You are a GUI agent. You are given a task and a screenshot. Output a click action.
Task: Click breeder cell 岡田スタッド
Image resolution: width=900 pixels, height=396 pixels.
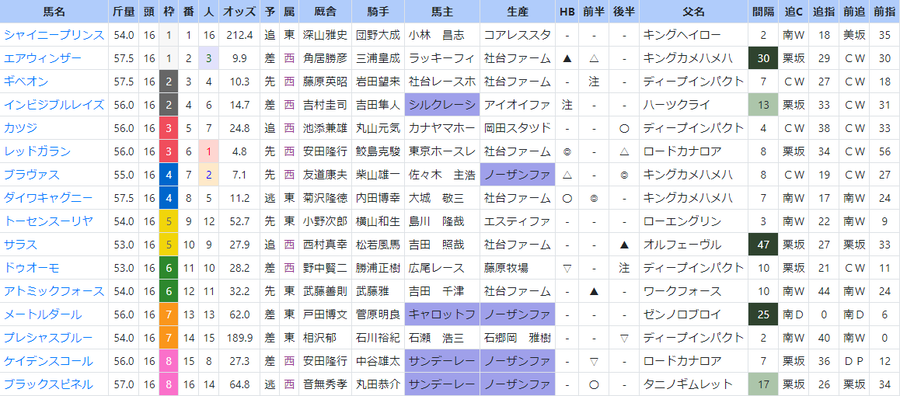tap(517, 128)
